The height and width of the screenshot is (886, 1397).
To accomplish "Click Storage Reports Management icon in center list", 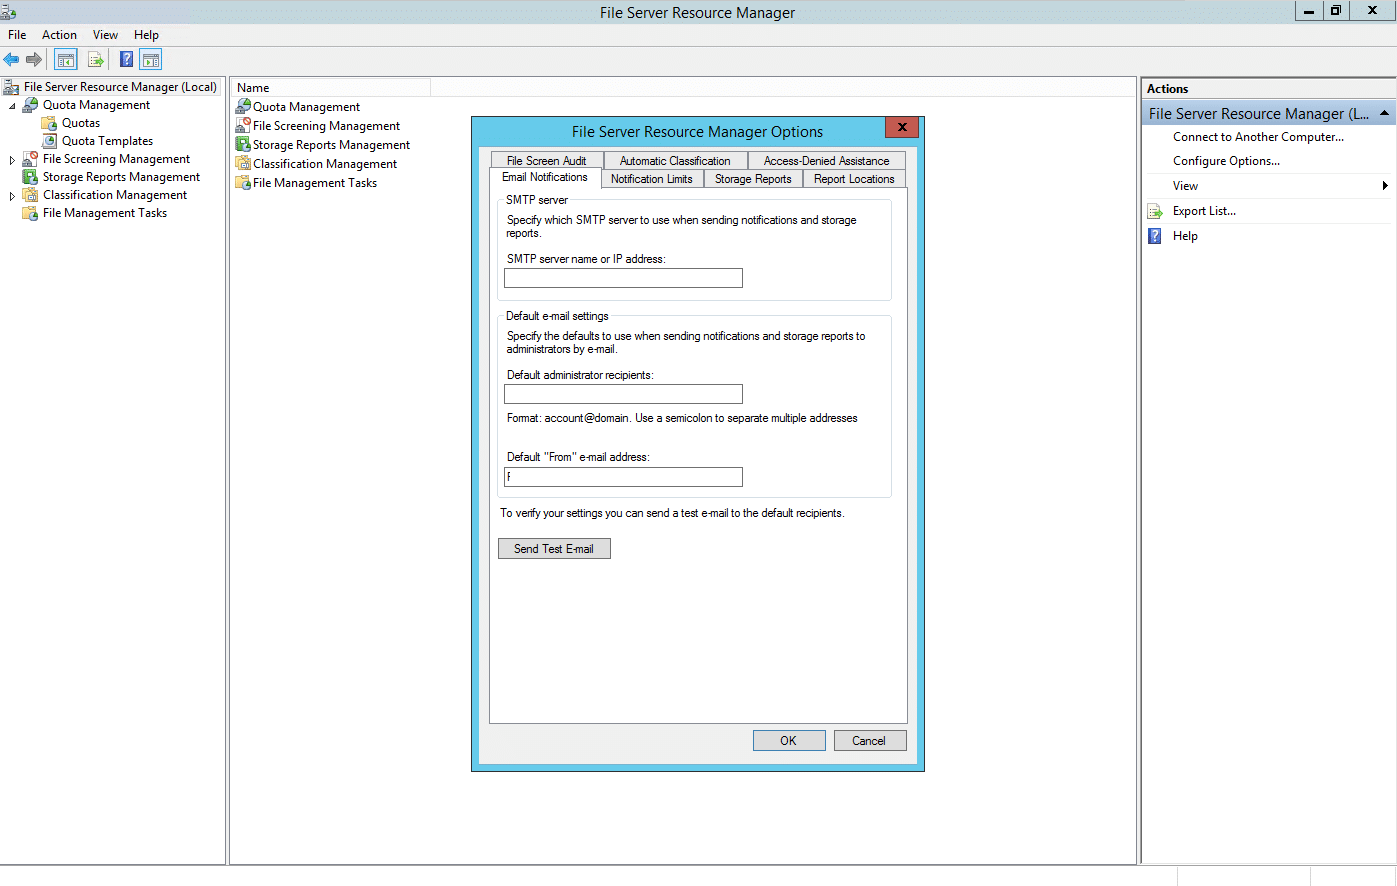I will 243,145.
